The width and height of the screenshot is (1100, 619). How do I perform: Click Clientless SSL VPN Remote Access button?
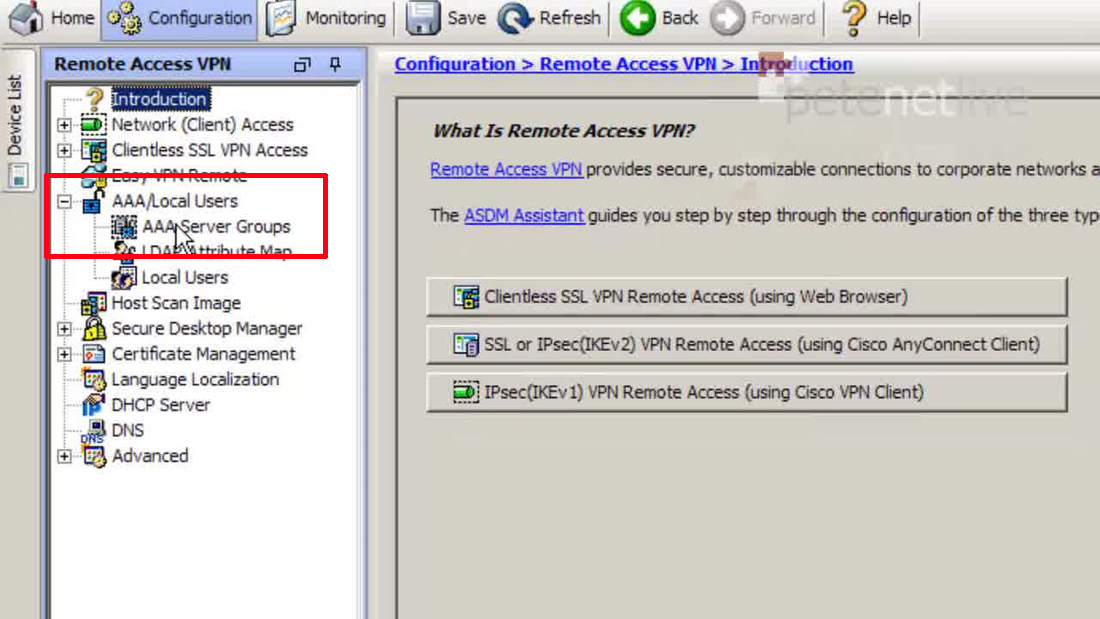[746, 297]
